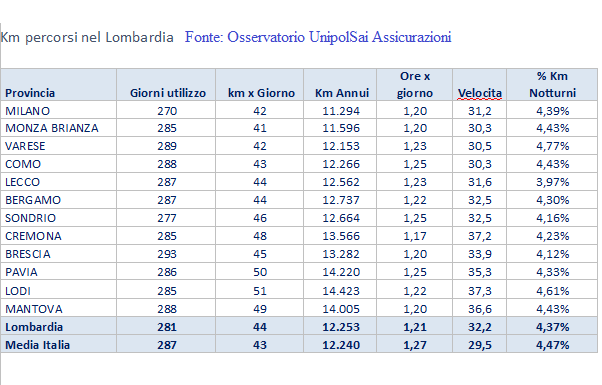
Task: Select Cremona's Ore x giorno 1,17
Action: pos(415,236)
